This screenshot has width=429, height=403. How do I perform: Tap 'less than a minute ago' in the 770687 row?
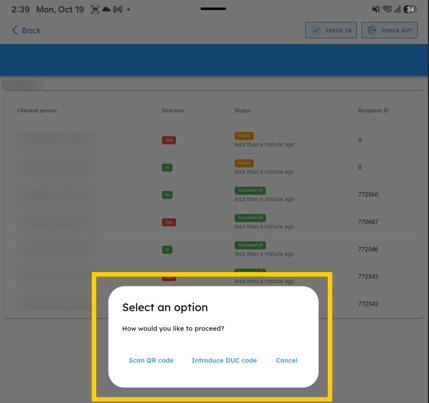click(x=264, y=226)
